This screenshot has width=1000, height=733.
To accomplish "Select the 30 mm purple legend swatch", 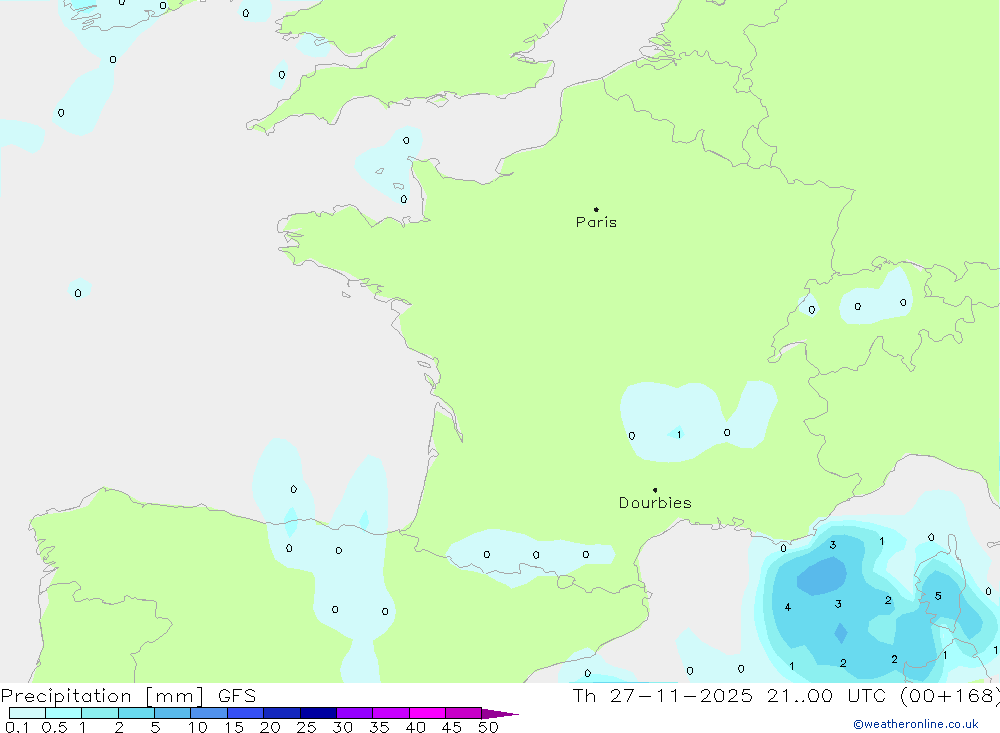I will point(355,713).
